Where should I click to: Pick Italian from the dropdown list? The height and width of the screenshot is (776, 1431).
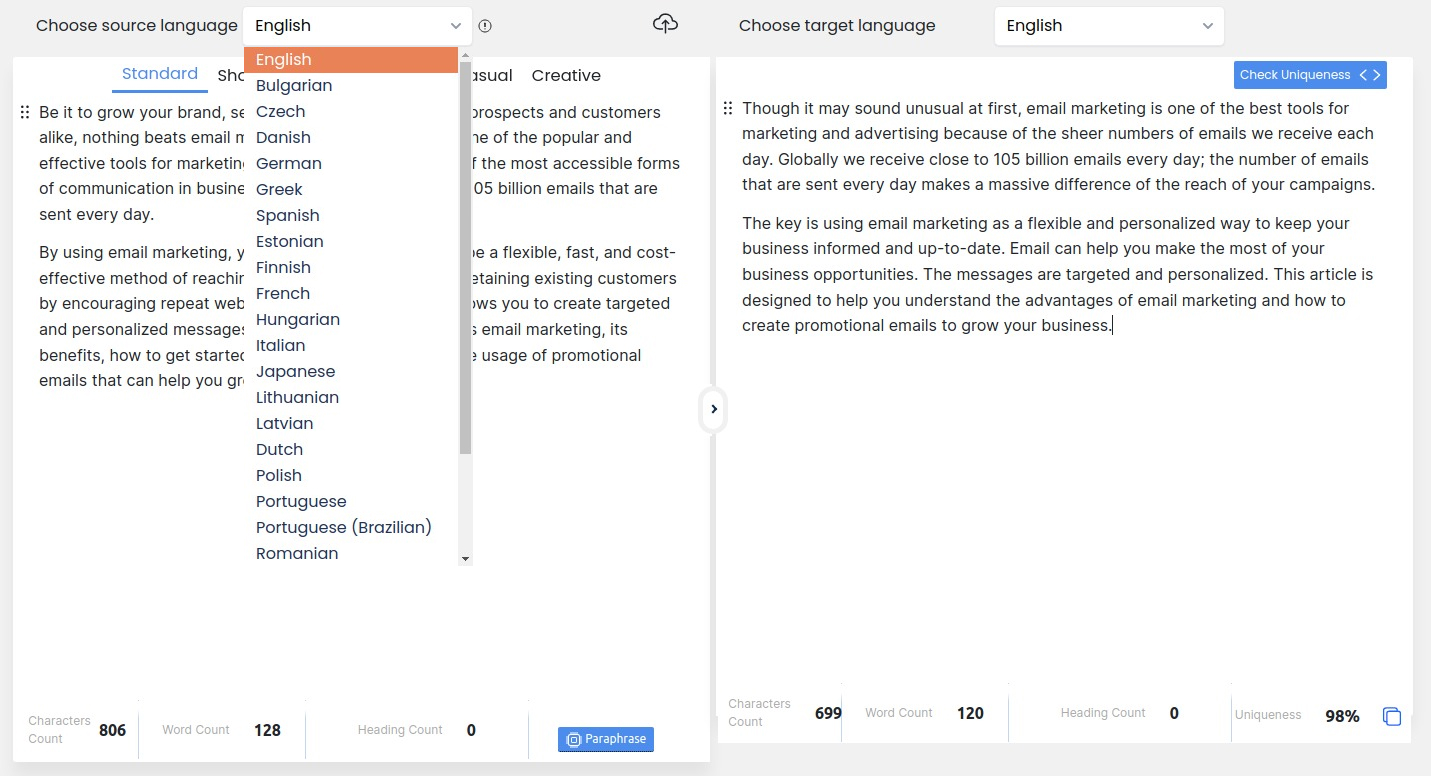point(351,346)
